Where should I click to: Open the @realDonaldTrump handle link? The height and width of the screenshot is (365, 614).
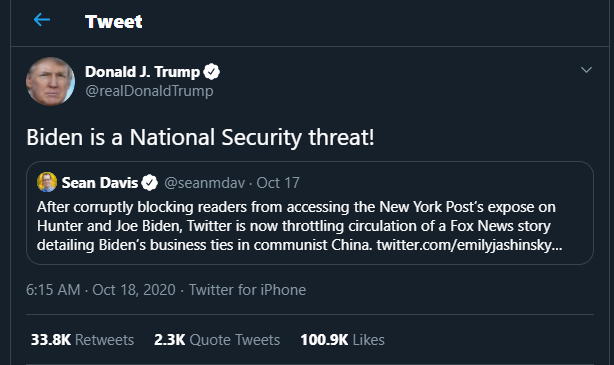click(x=149, y=91)
